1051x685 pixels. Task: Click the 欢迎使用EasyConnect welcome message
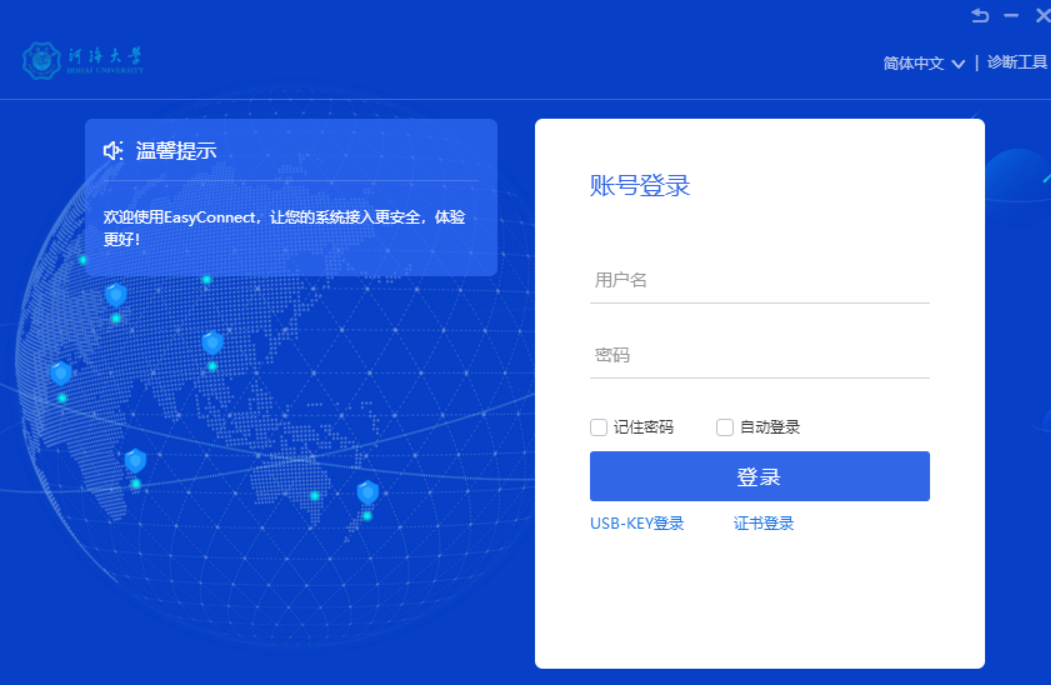tap(284, 228)
